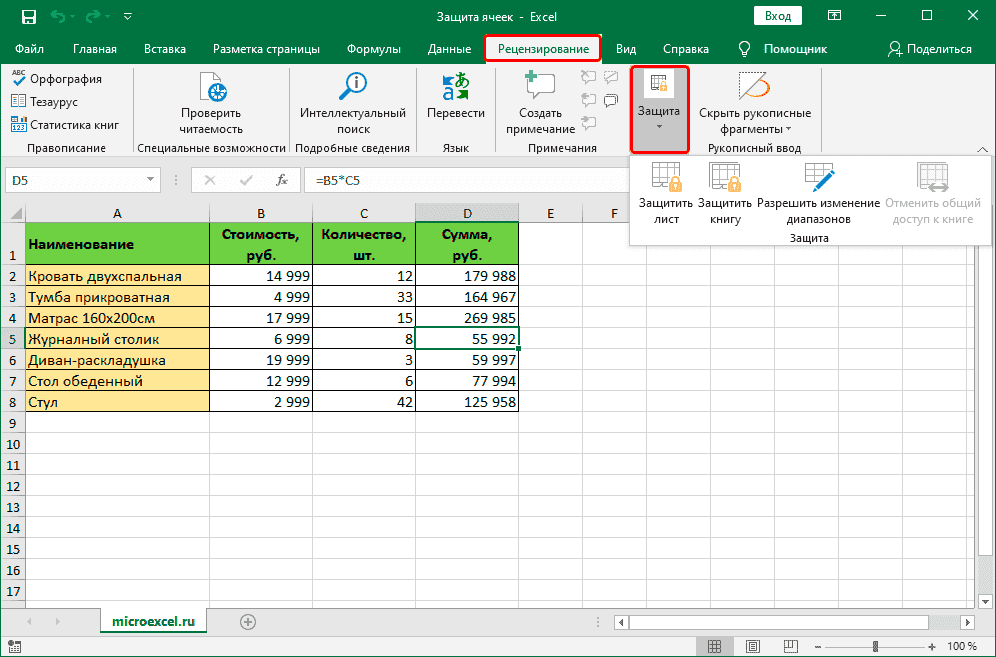This screenshot has width=996, height=657.
Task: Add a new sheet with plus button
Action: click(x=247, y=621)
